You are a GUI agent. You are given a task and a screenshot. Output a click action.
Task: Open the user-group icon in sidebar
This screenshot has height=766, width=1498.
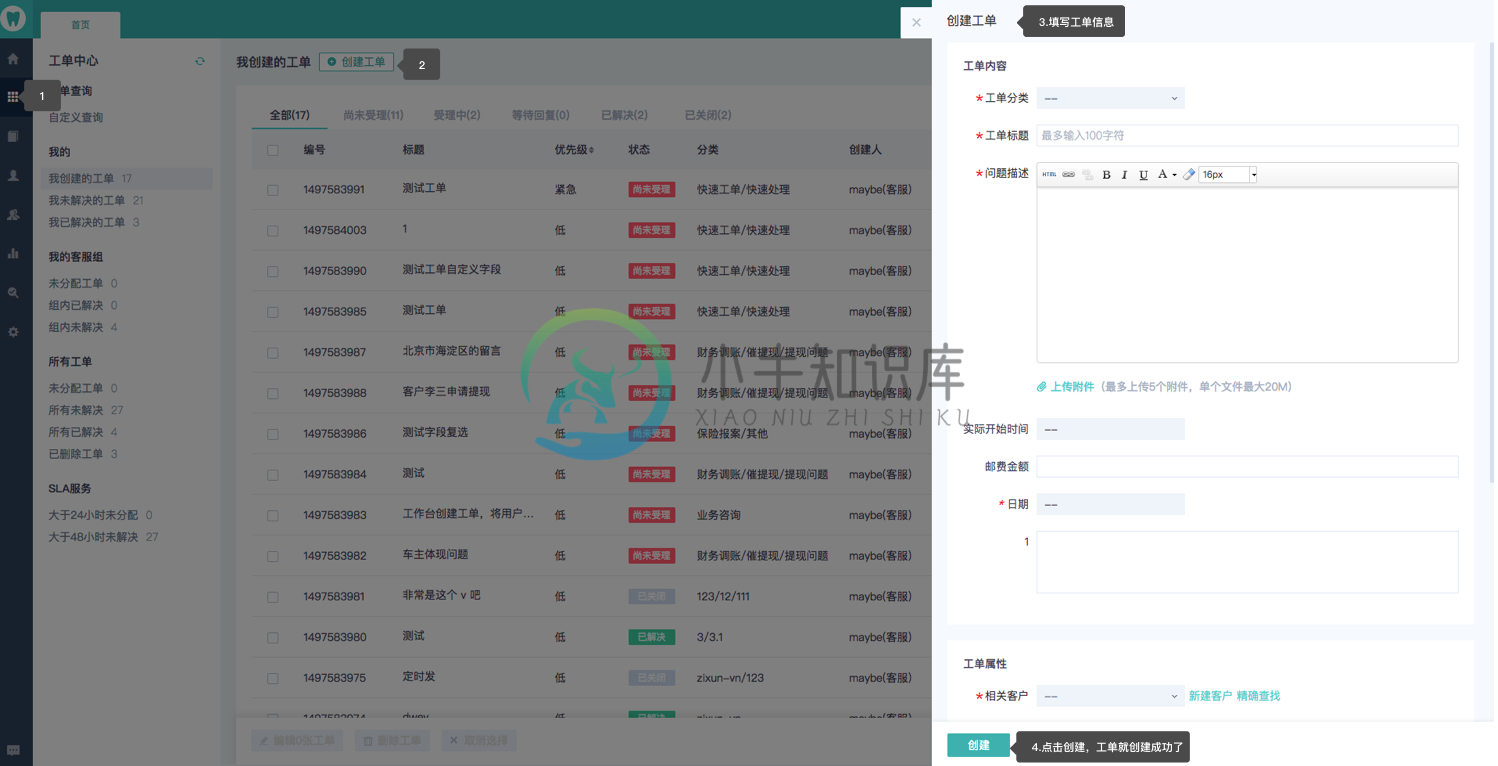(13, 214)
